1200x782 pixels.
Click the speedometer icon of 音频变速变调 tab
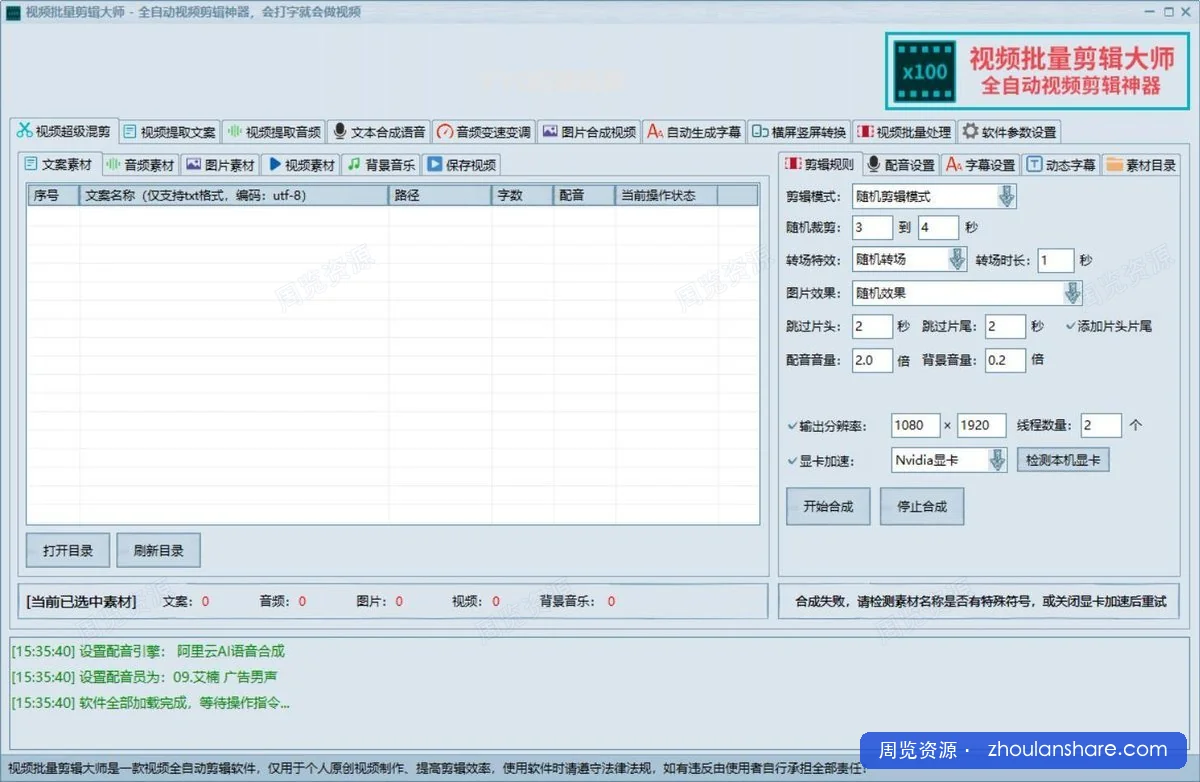point(445,131)
